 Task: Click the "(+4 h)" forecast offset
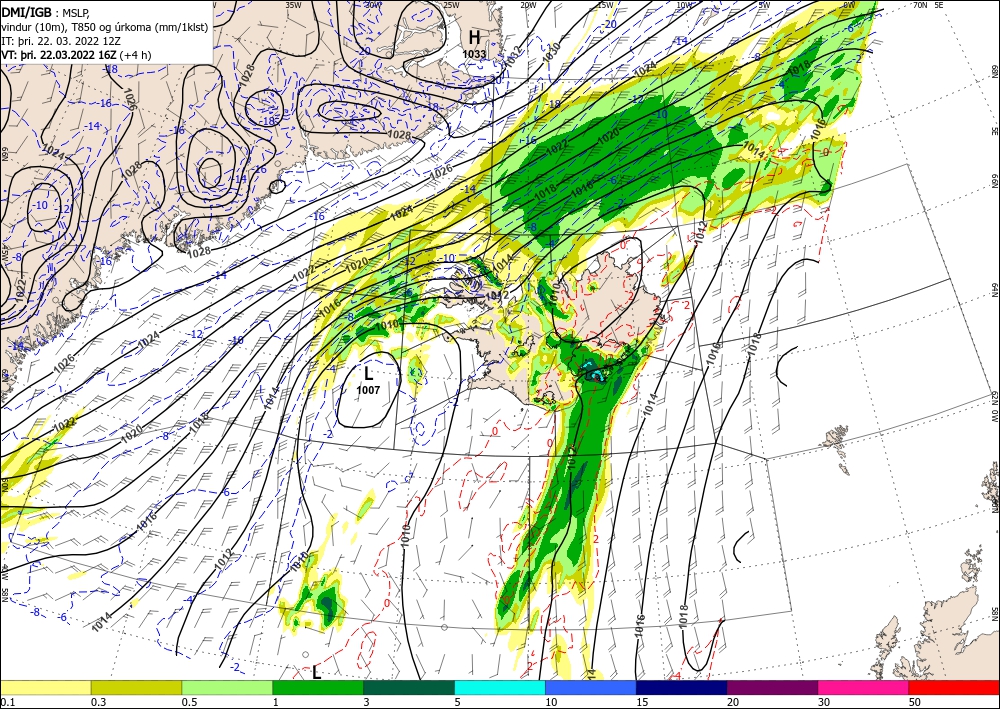click(x=135, y=54)
